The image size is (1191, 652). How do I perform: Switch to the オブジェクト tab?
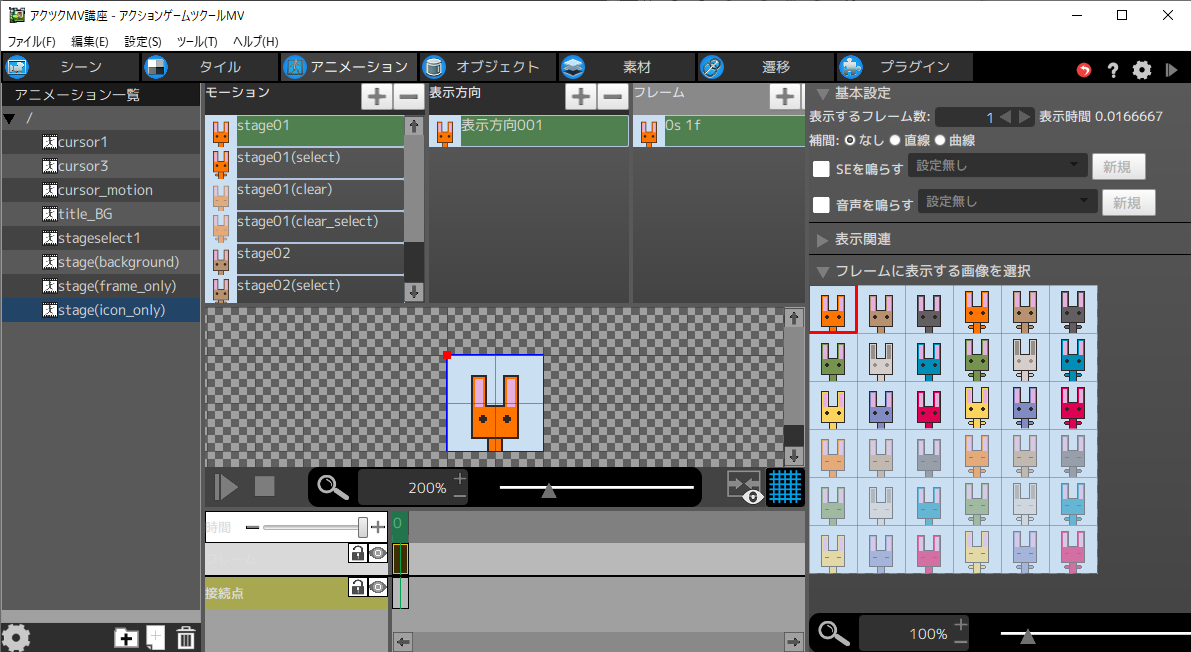point(487,67)
